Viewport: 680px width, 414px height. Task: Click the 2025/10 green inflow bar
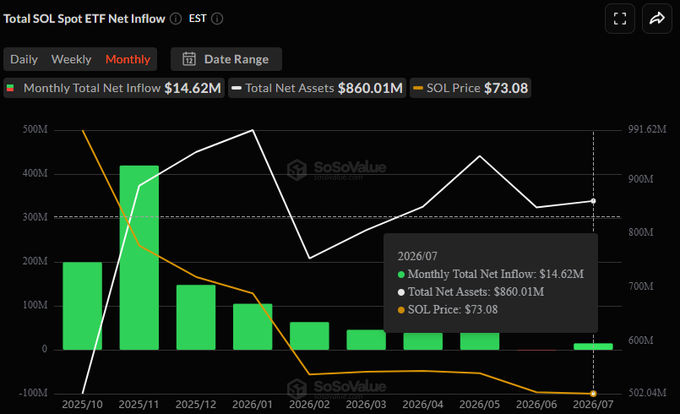coord(82,306)
